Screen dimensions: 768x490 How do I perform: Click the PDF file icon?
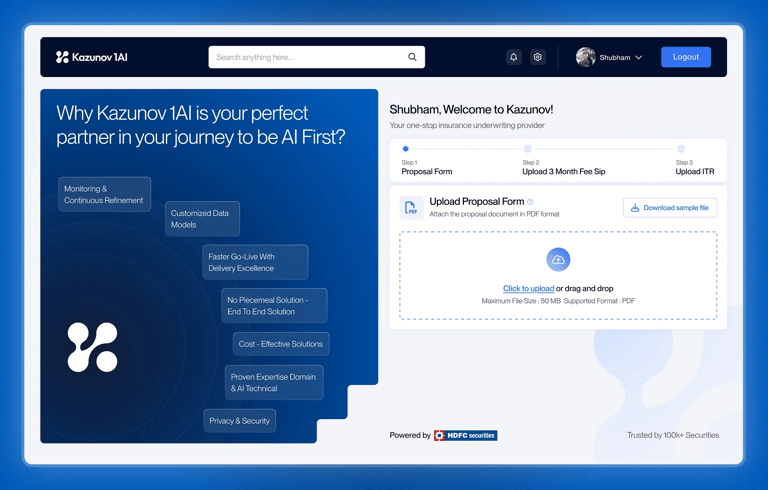[411, 208]
